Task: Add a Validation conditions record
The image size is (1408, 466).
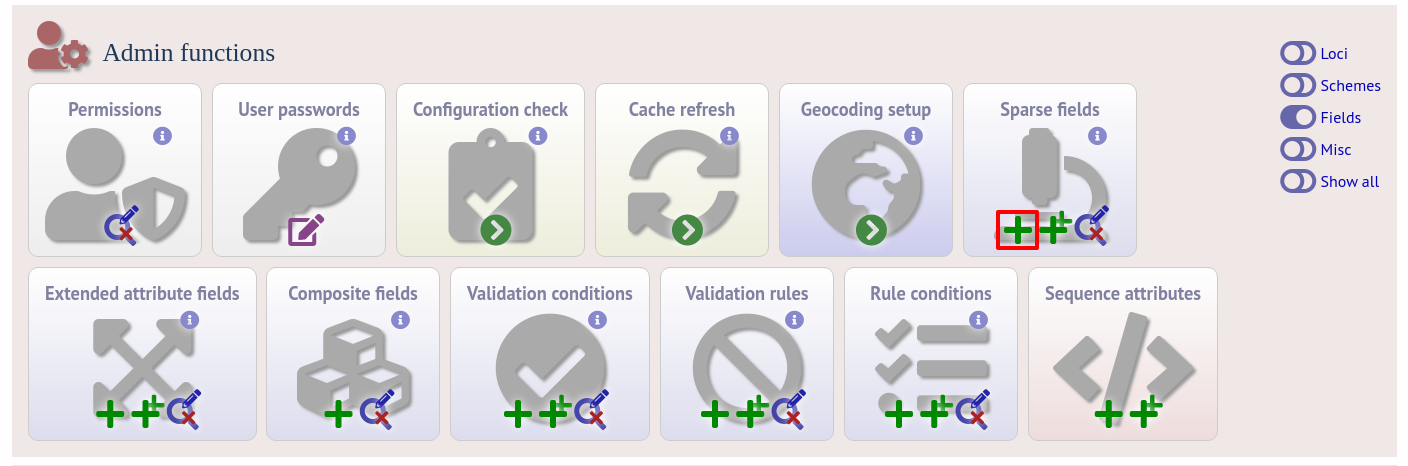Action: click(517, 412)
